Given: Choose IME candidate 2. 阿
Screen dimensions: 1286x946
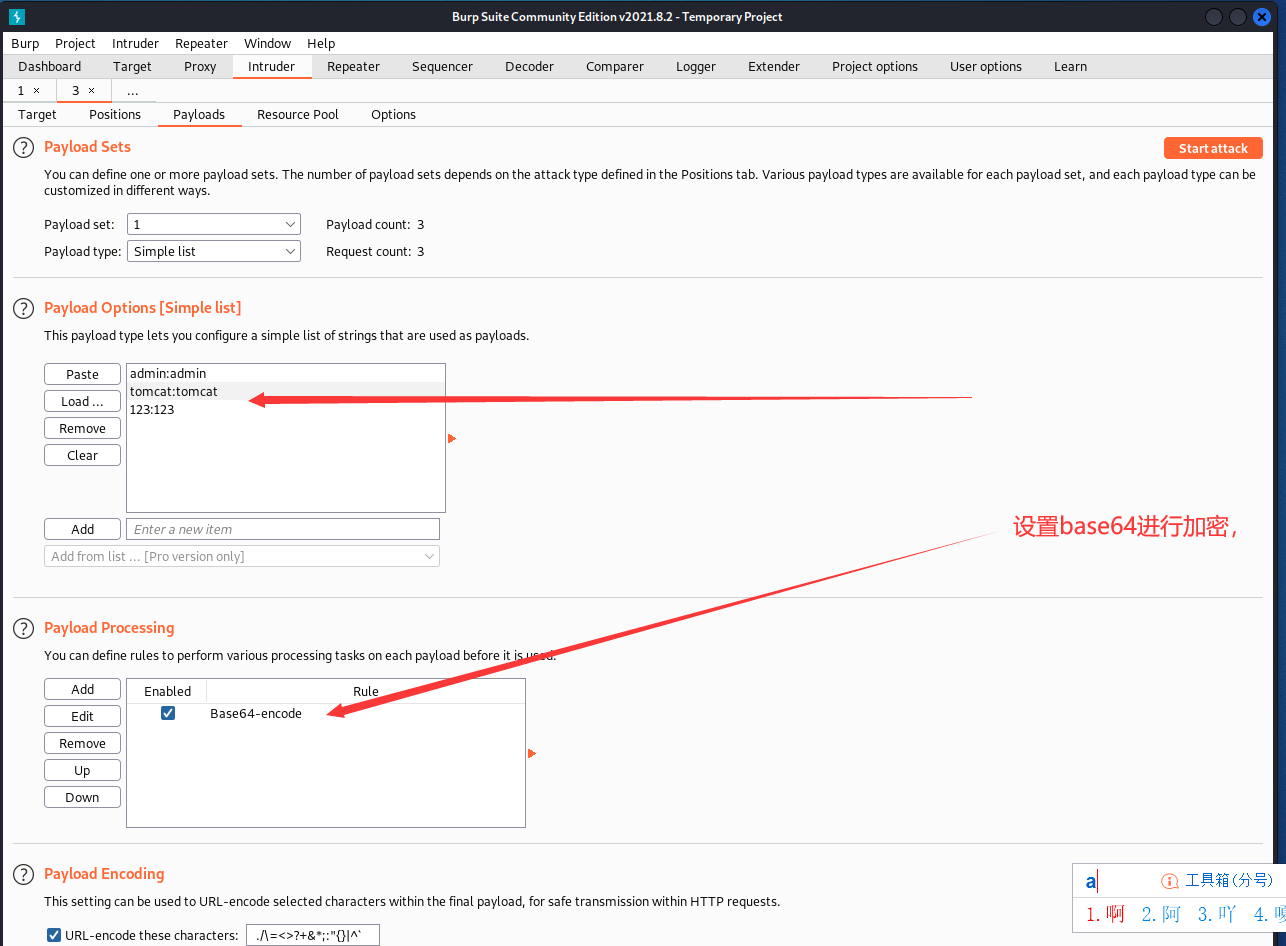Looking at the screenshot, I should click(x=1162, y=914).
